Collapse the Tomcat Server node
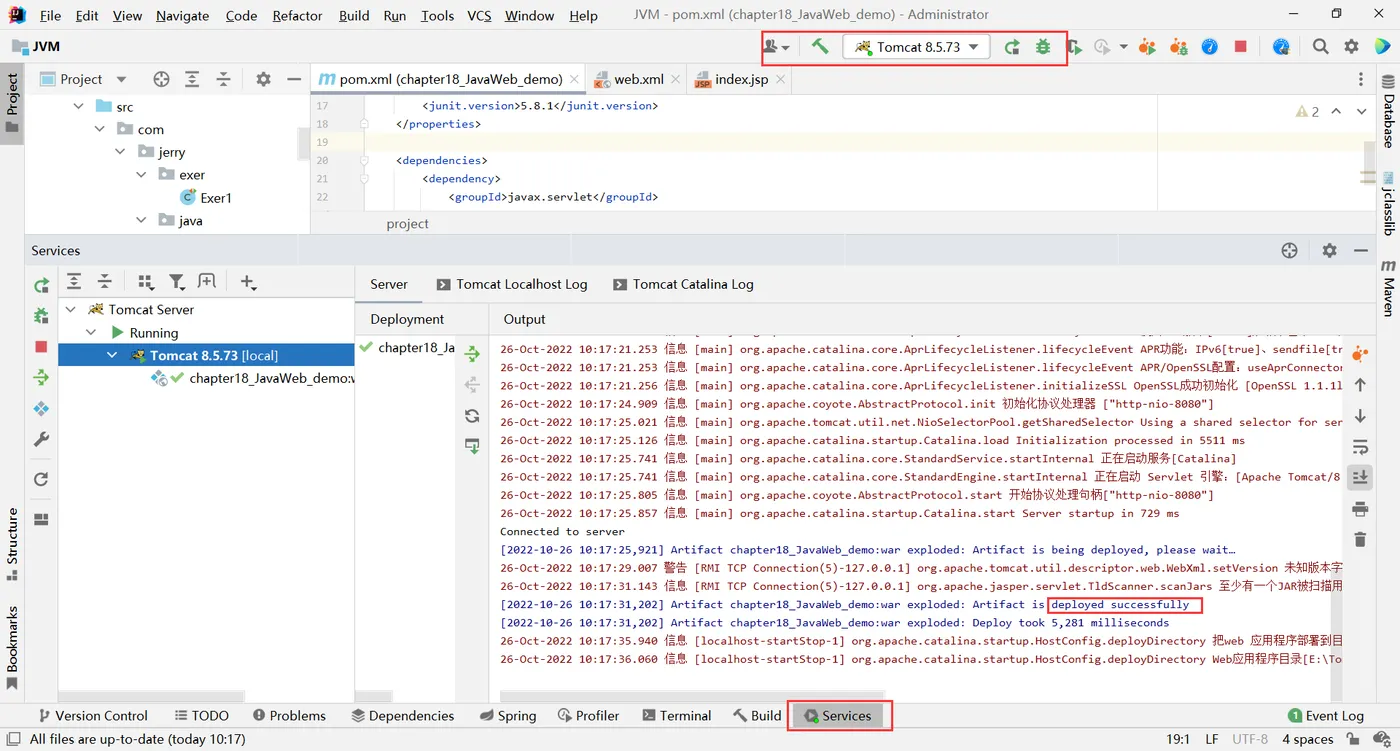The width and height of the screenshot is (1400, 751). pyautogui.click(x=70, y=310)
